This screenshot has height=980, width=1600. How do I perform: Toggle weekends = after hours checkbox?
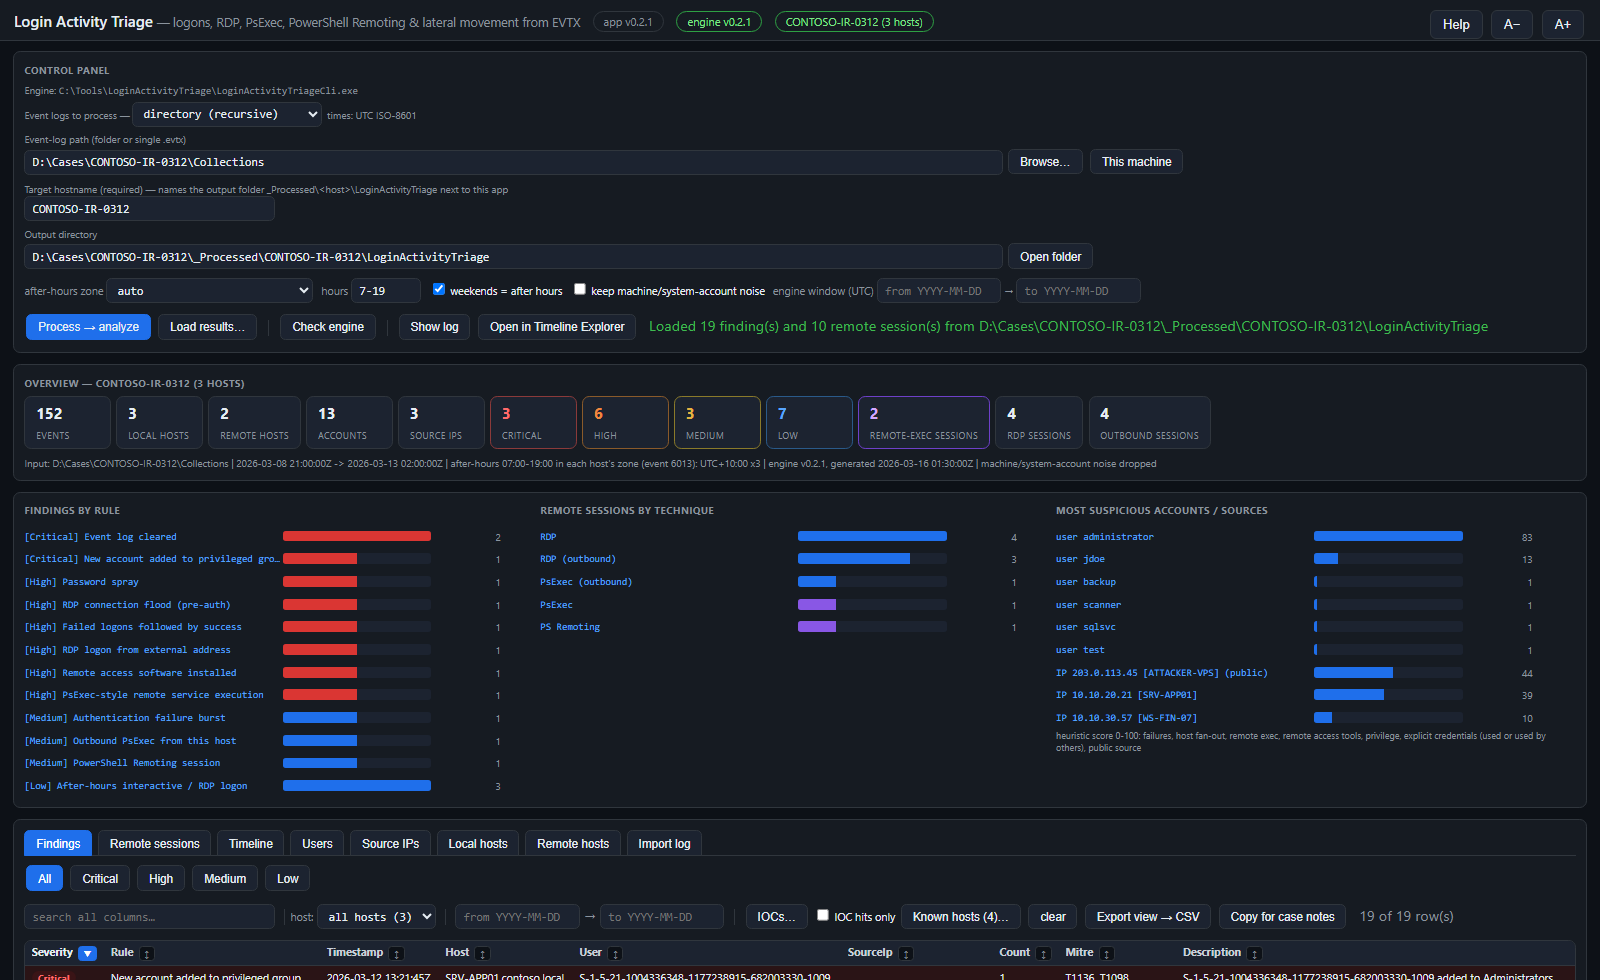[438, 289]
